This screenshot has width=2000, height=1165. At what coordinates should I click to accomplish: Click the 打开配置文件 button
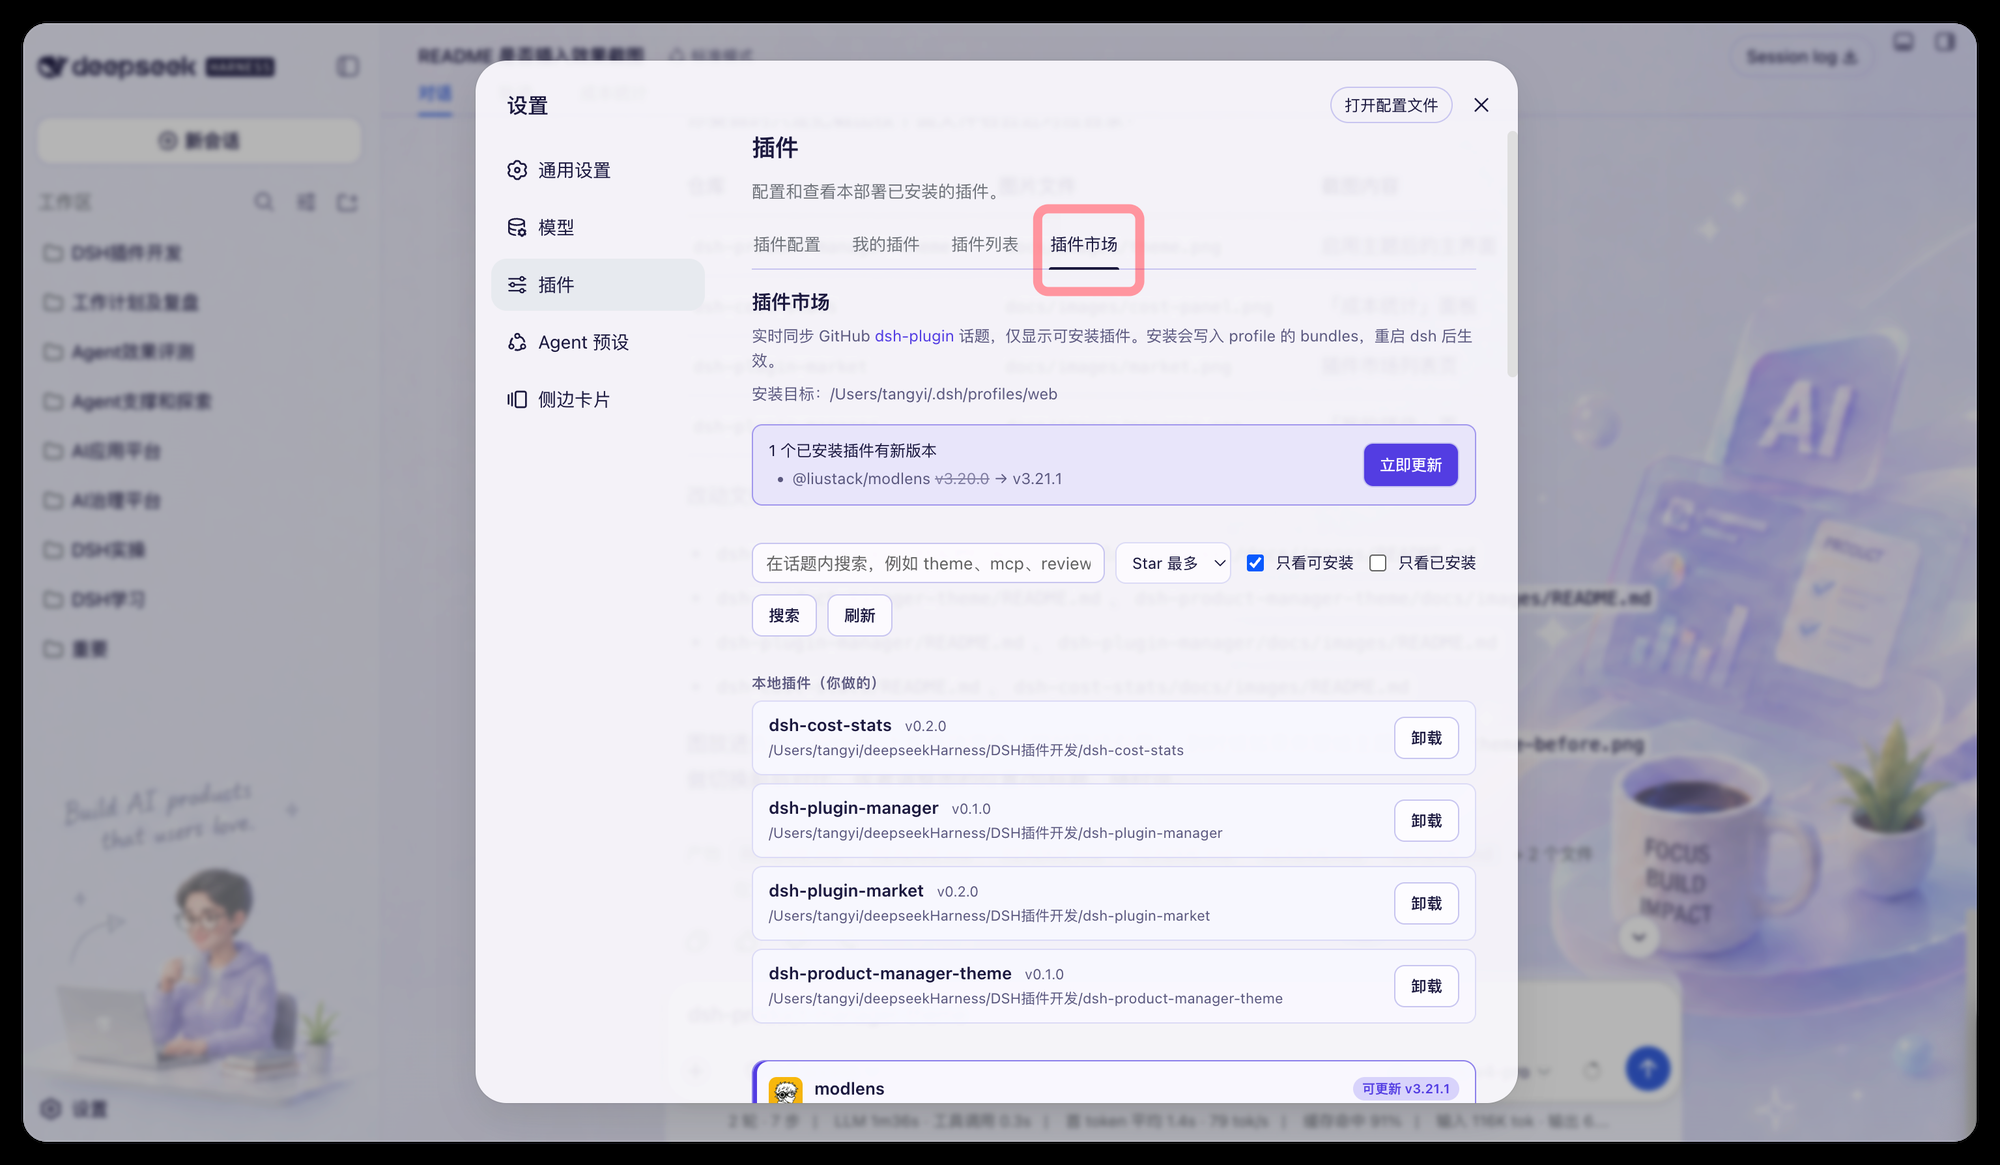pyautogui.click(x=1391, y=105)
